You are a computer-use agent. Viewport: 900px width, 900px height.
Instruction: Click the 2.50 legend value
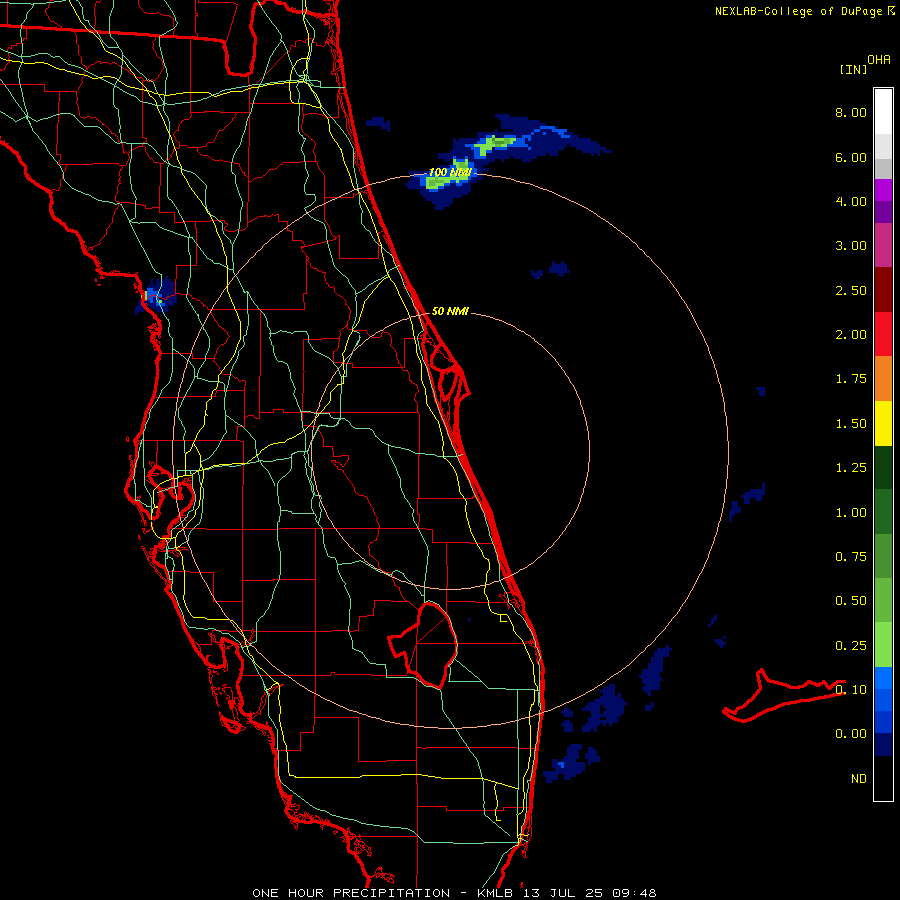pos(851,290)
